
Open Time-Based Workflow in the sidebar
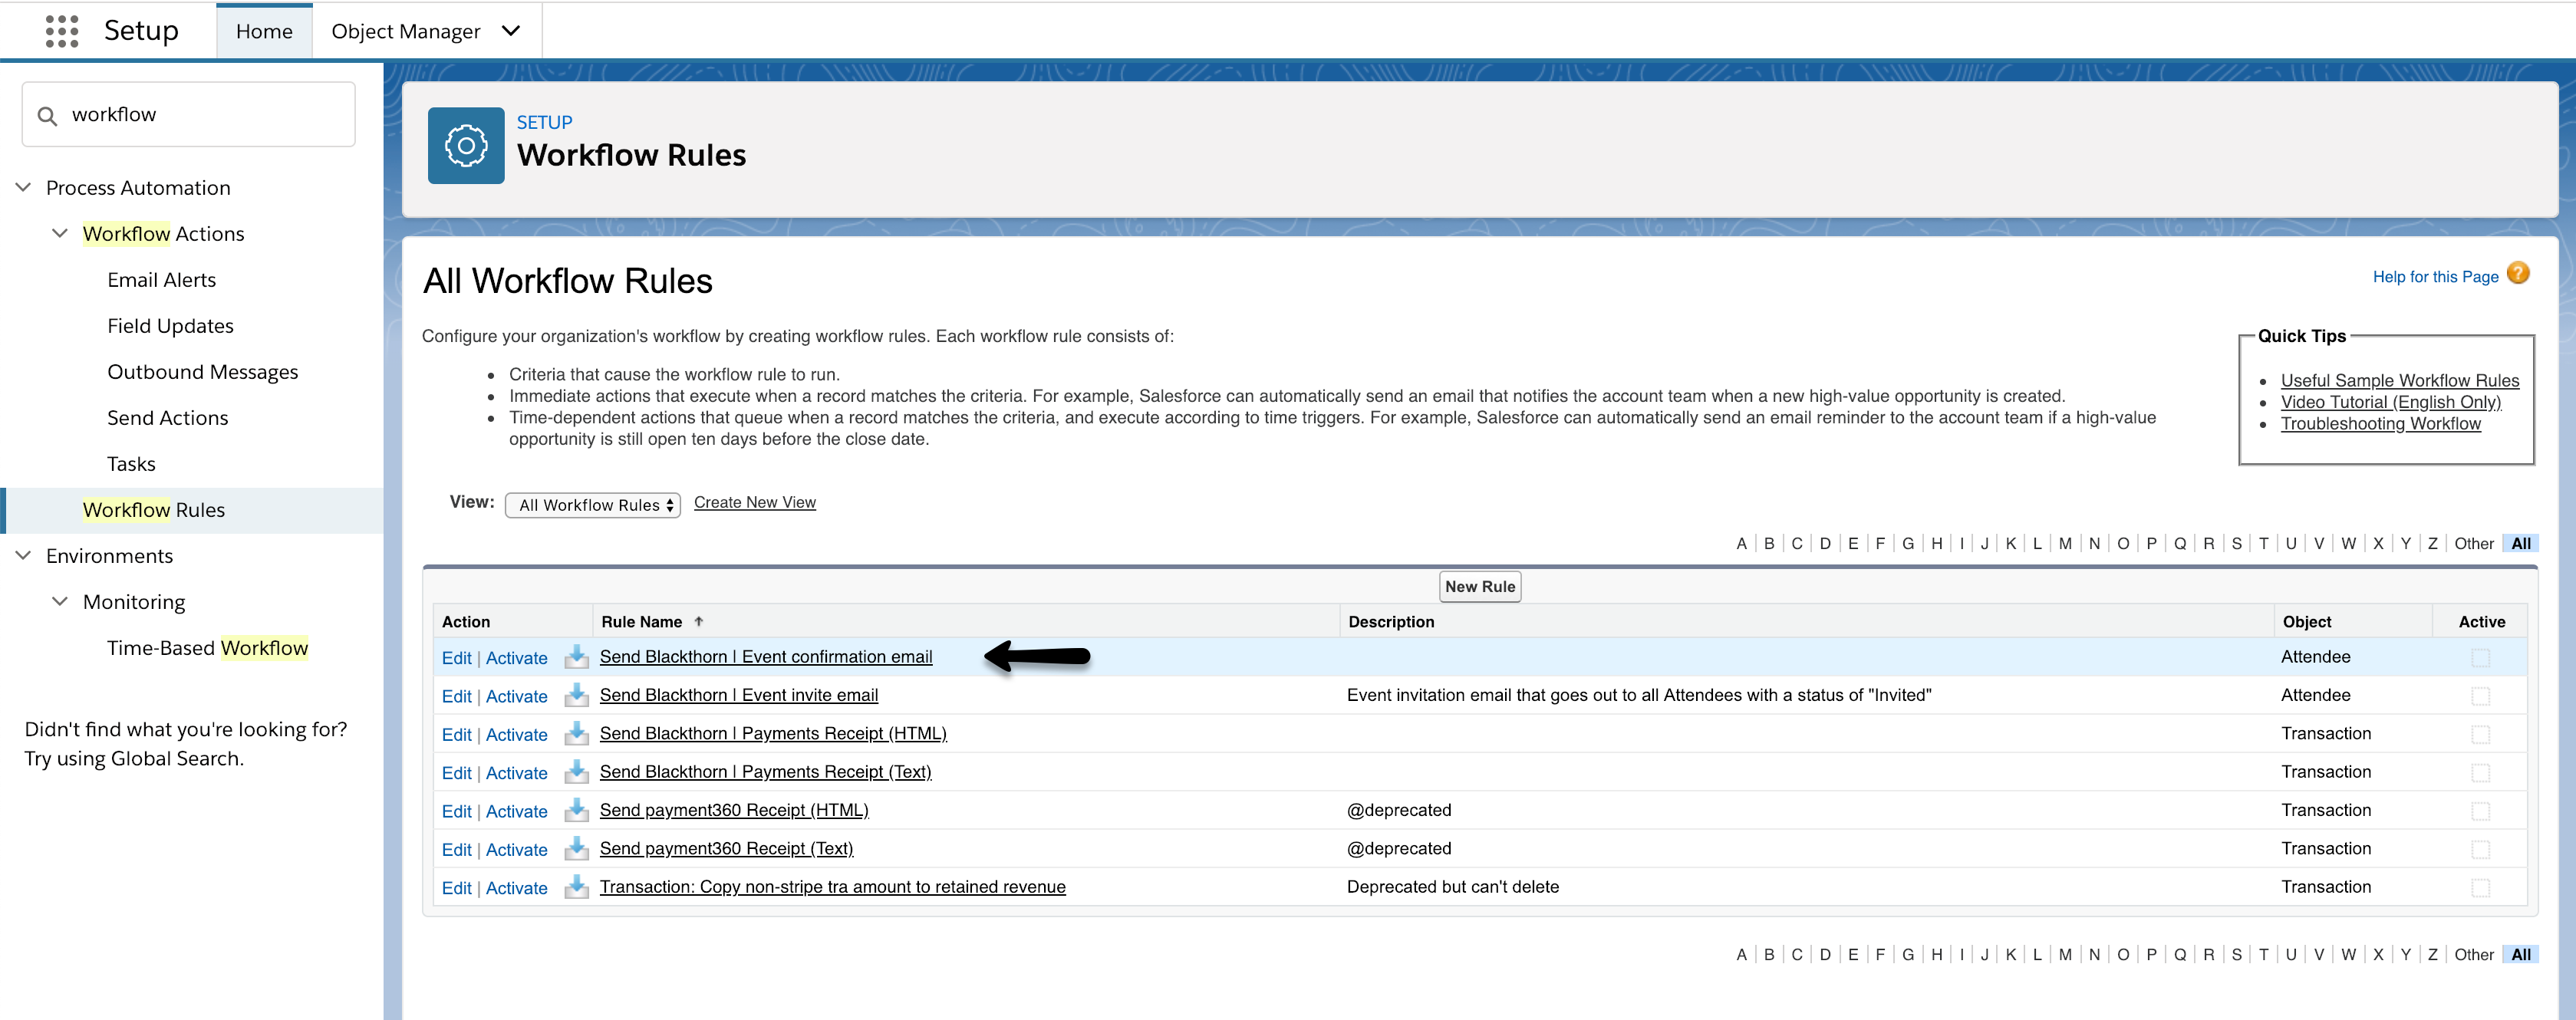click(x=207, y=648)
